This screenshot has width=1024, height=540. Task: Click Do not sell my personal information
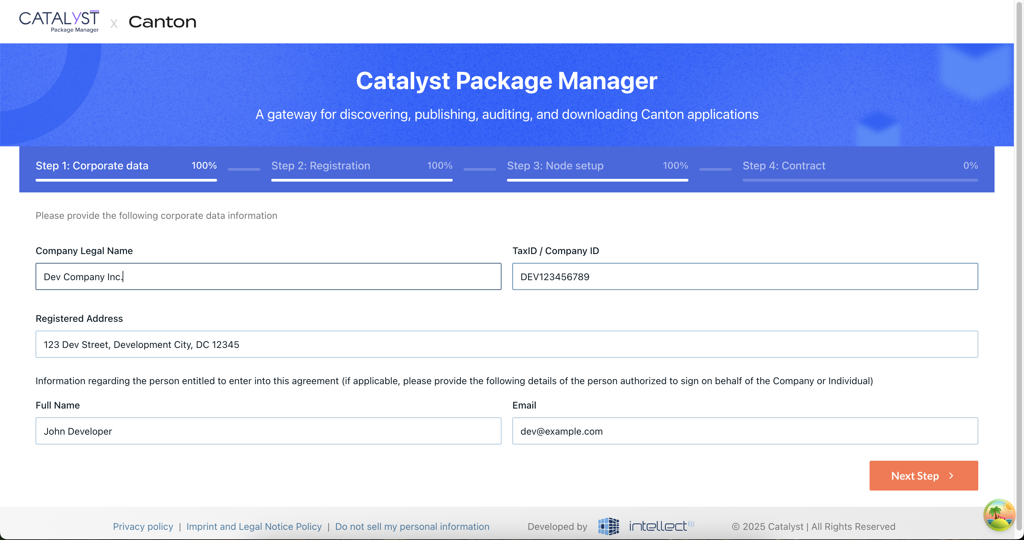click(412, 526)
